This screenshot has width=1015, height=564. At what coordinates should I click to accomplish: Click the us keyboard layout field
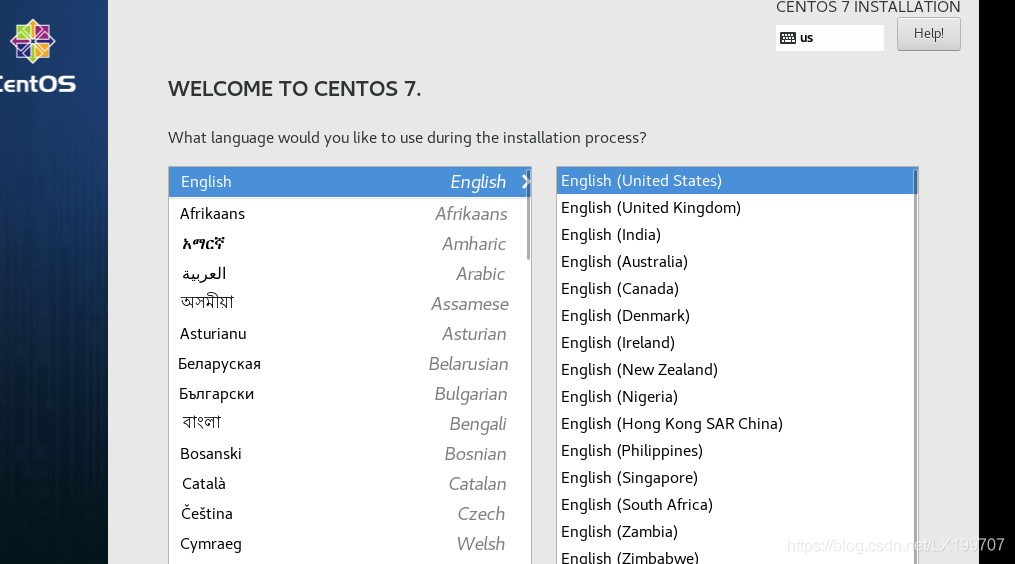coord(830,38)
